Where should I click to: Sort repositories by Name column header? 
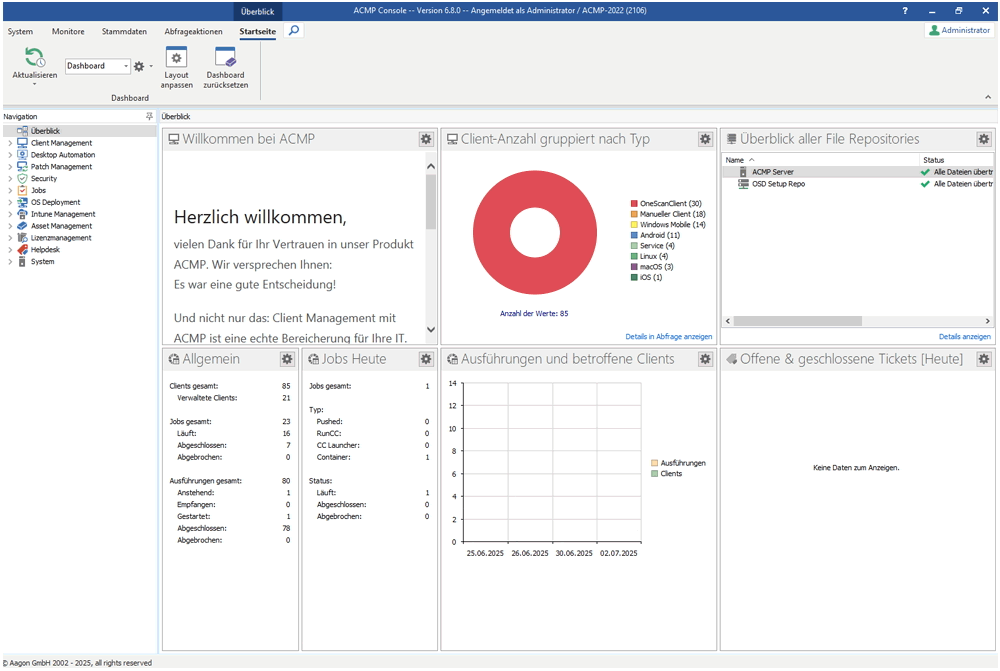point(821,160)
